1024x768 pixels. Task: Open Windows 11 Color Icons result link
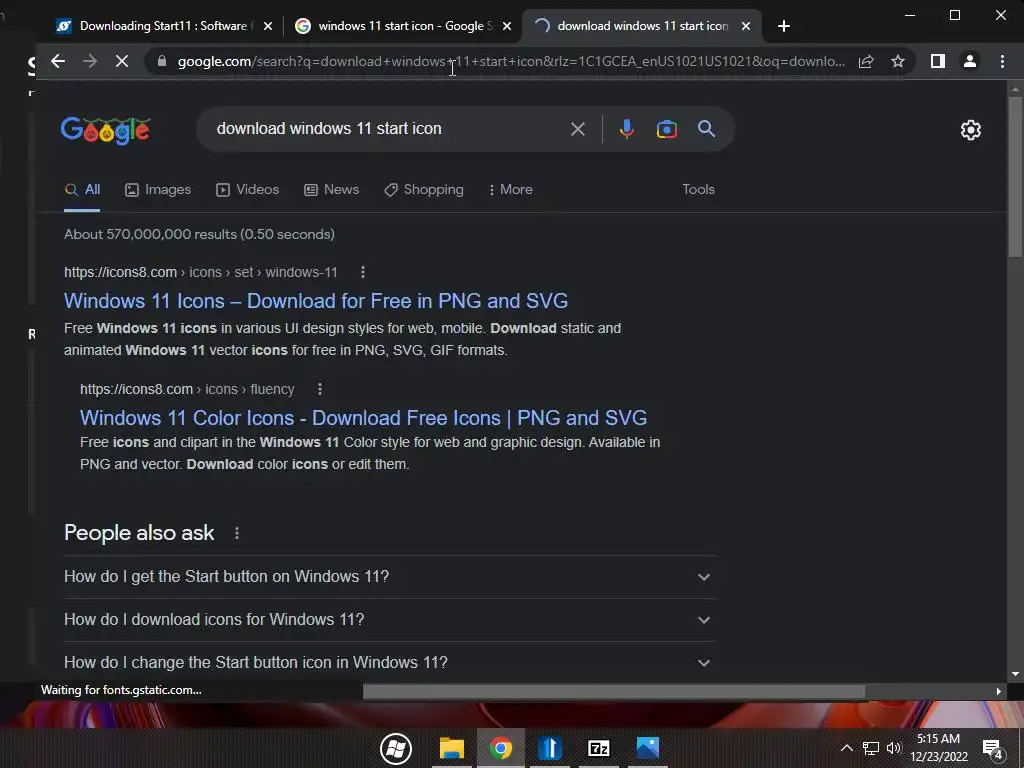pyautogui.click(x=364, y=418)
